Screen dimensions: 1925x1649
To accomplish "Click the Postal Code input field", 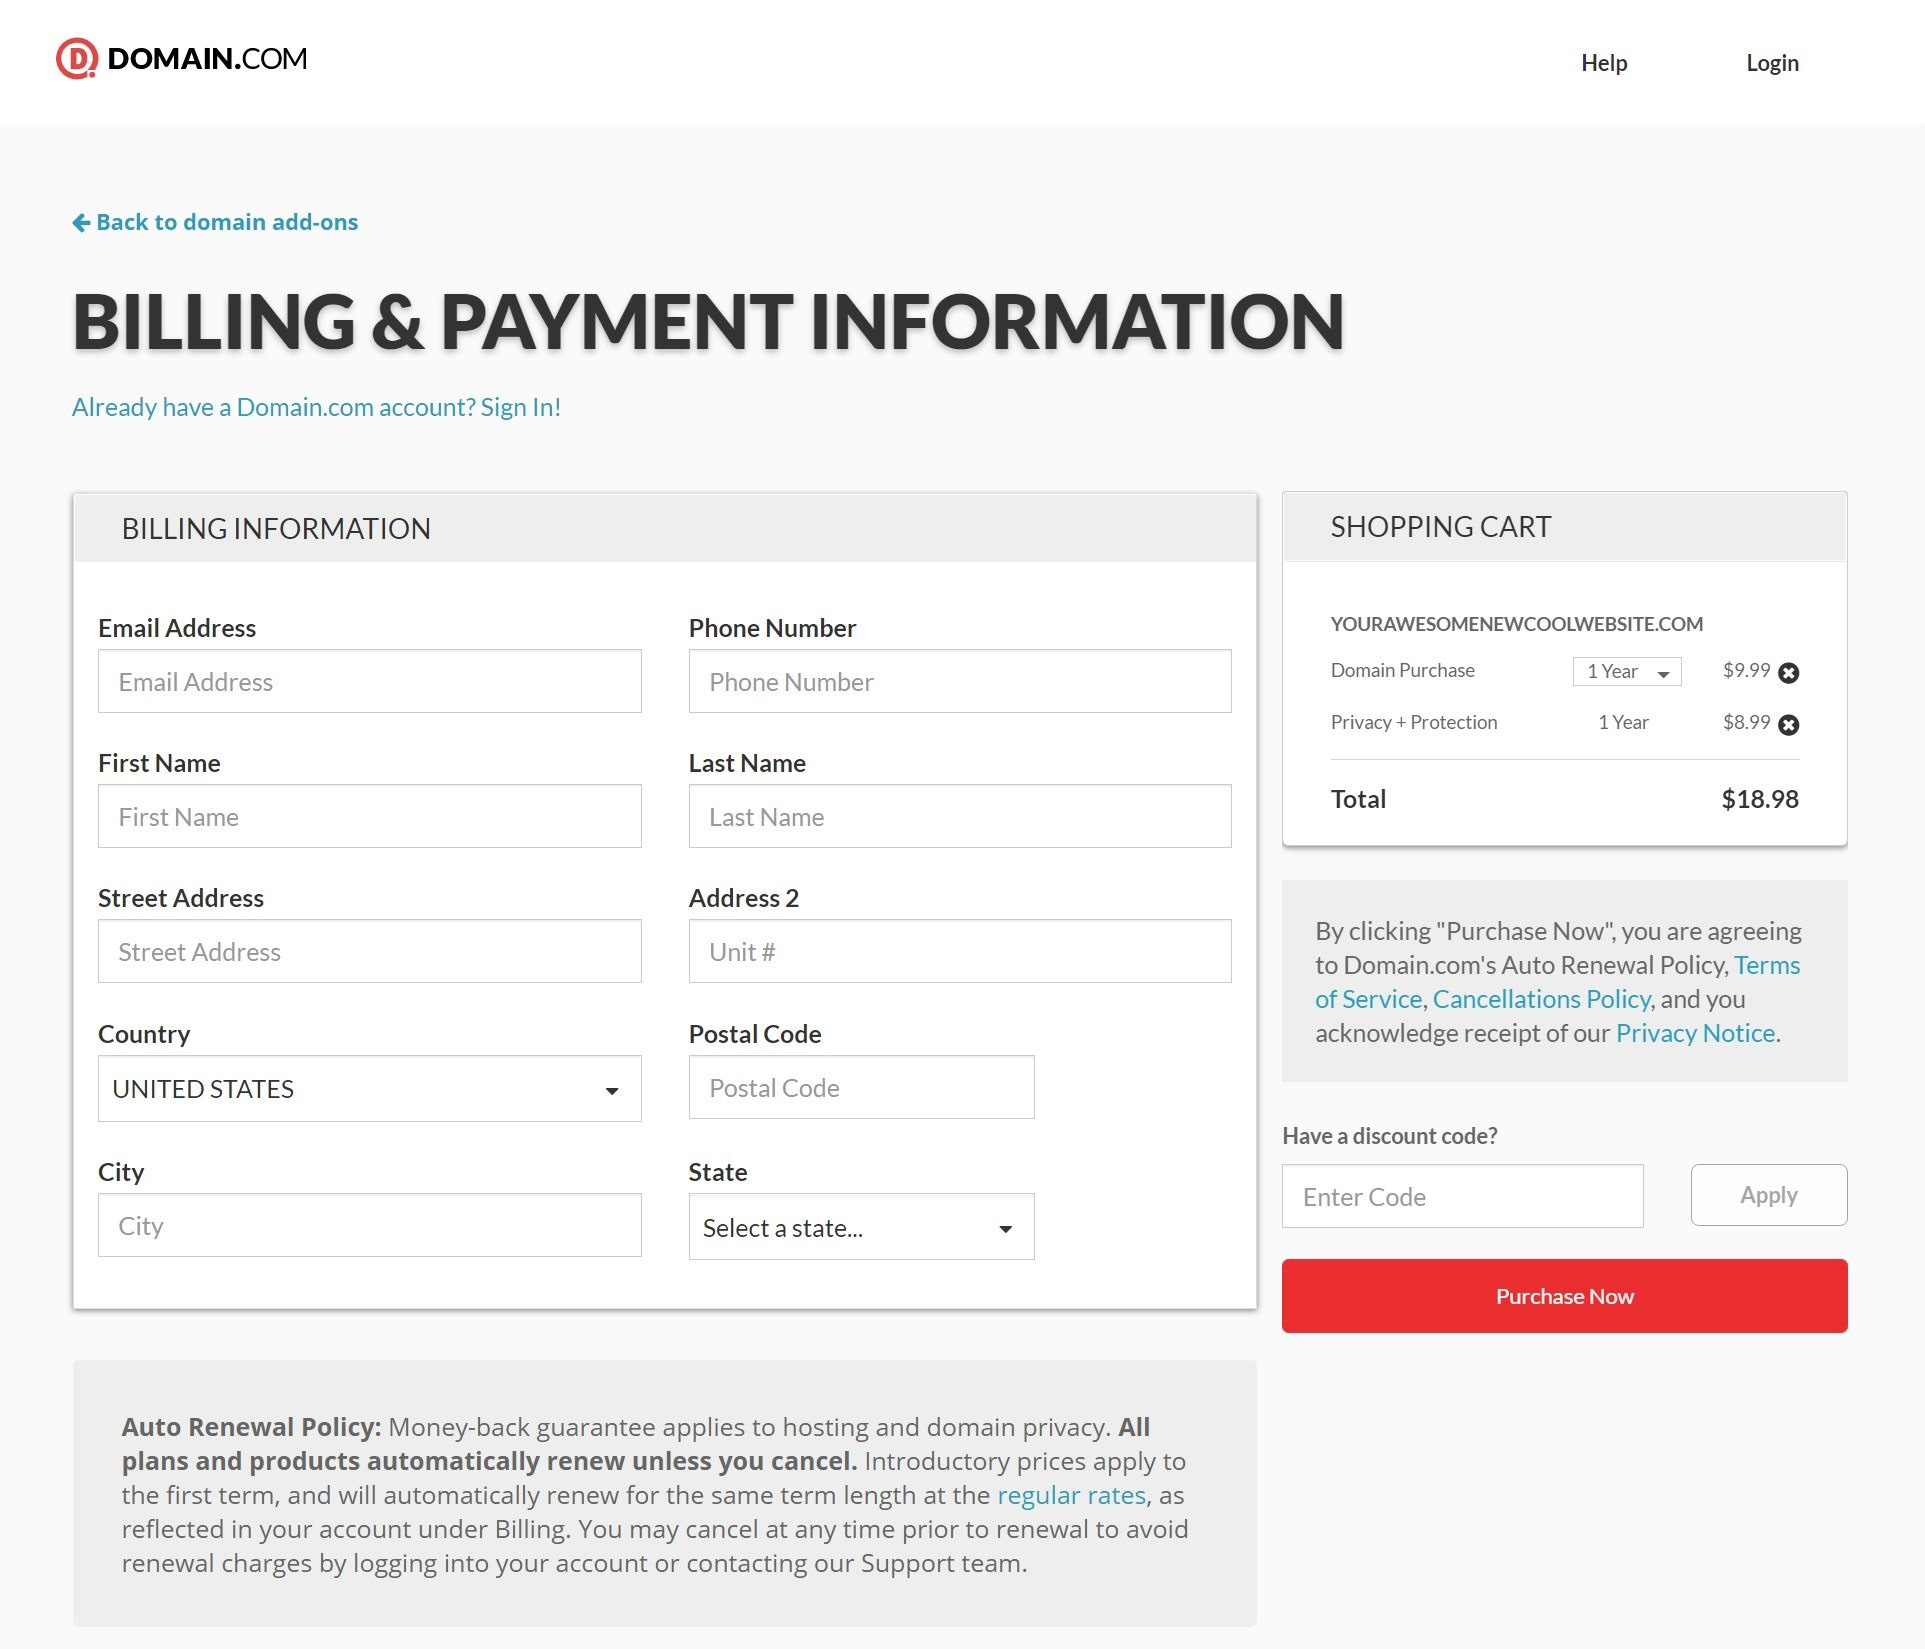I will [x=861, y=1087].
